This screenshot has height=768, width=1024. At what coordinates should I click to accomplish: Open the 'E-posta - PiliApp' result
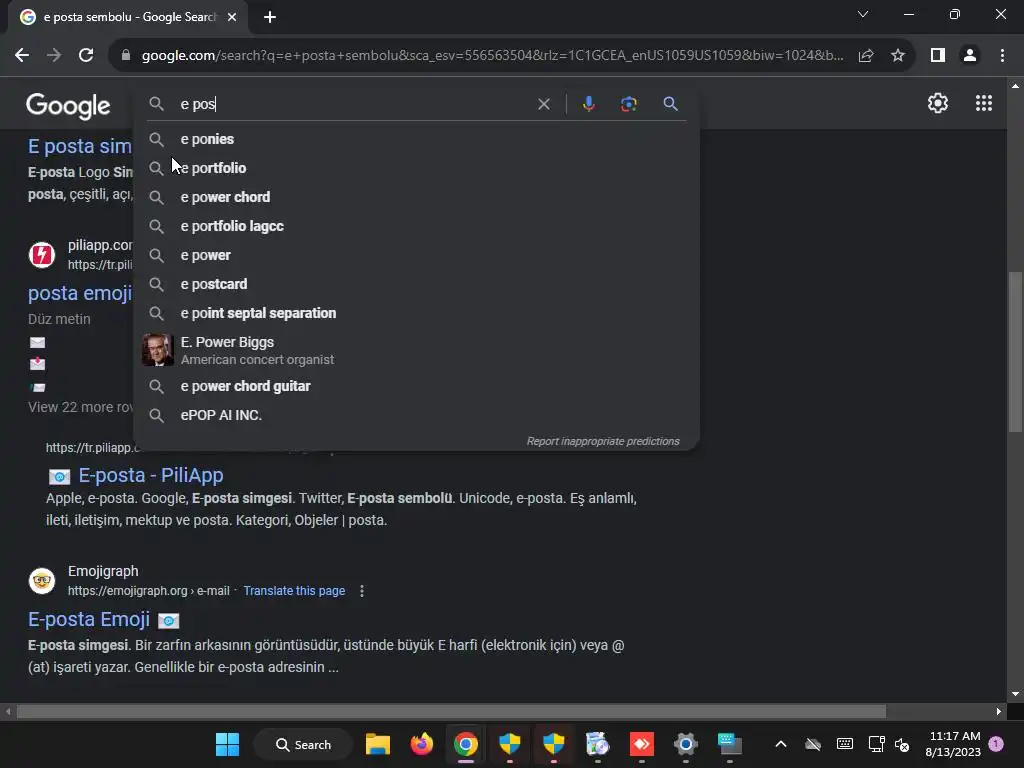151,475
